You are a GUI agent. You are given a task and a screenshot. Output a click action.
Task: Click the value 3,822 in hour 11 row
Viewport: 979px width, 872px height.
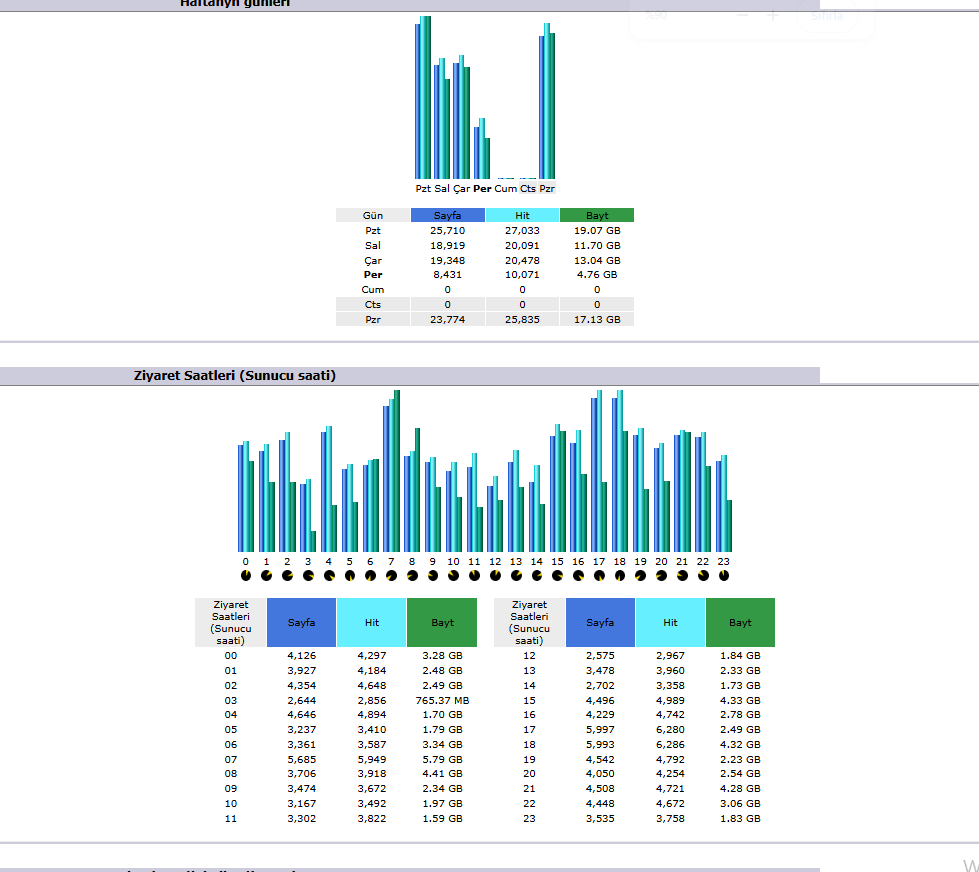(372, 818)
